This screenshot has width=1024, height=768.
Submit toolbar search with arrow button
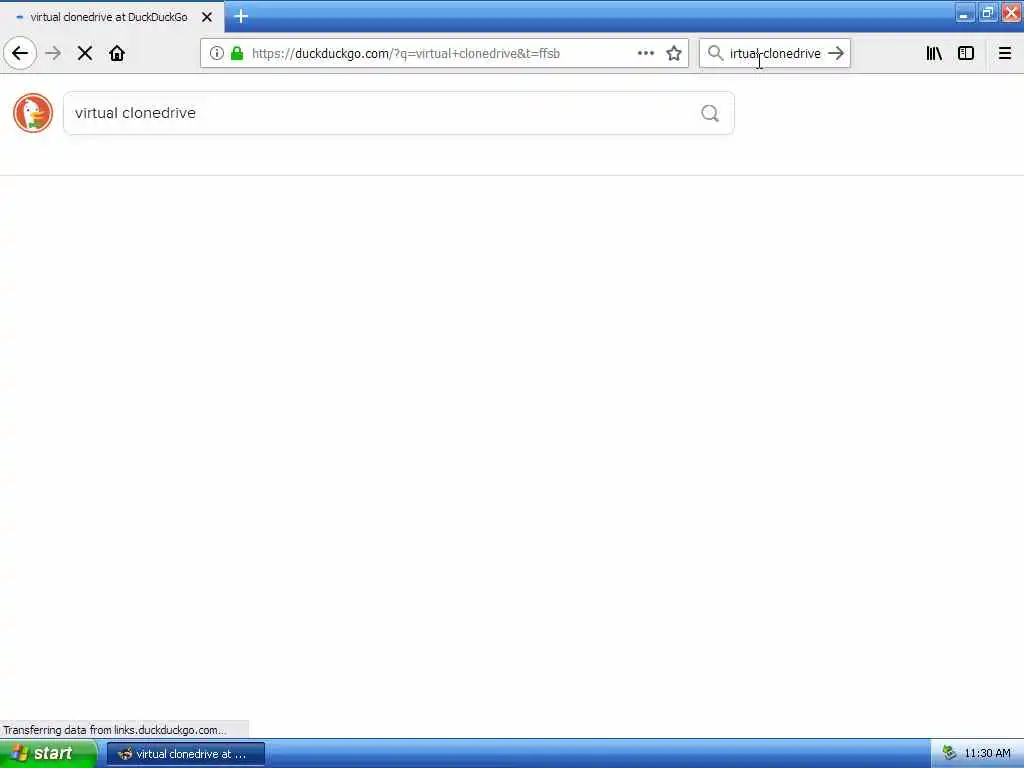(836, 54)
